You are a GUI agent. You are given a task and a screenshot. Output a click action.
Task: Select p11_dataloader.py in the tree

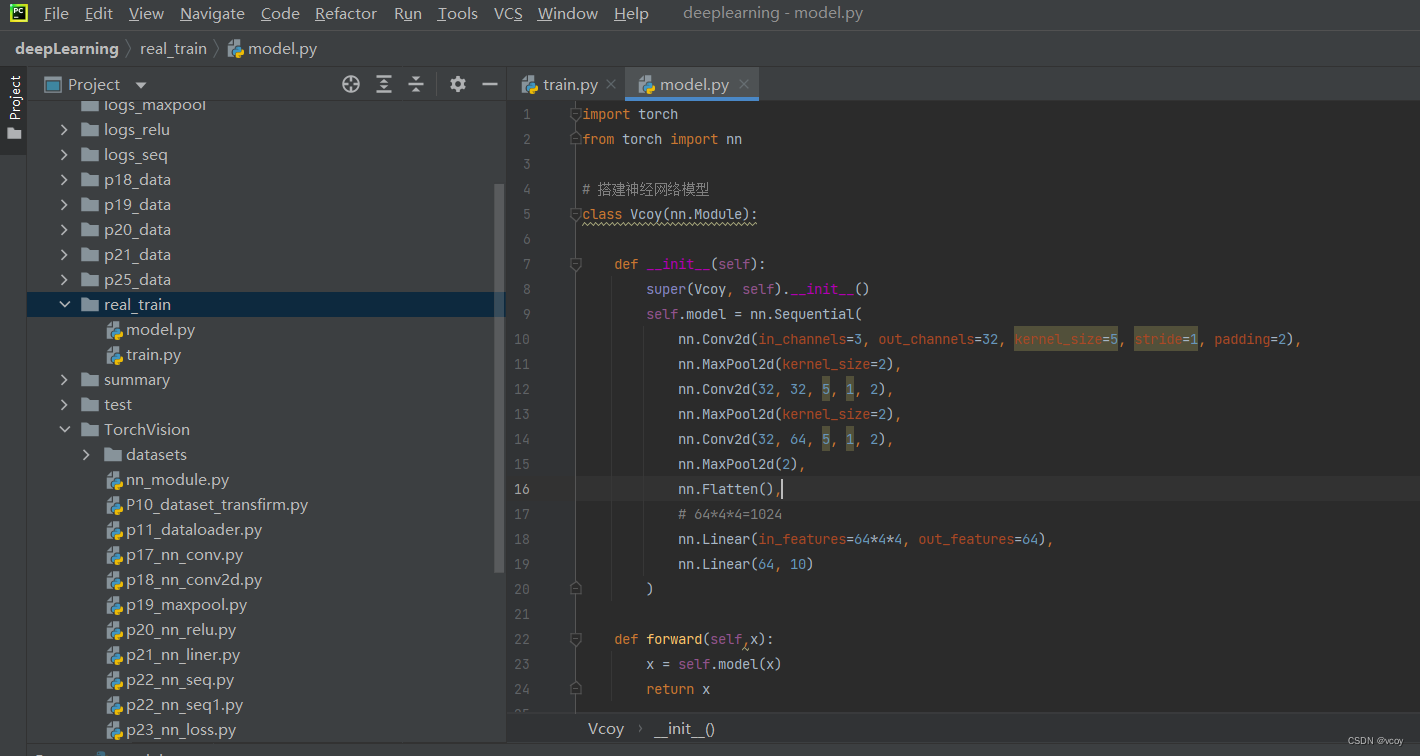pyautogui.click(x=194, y=530)
